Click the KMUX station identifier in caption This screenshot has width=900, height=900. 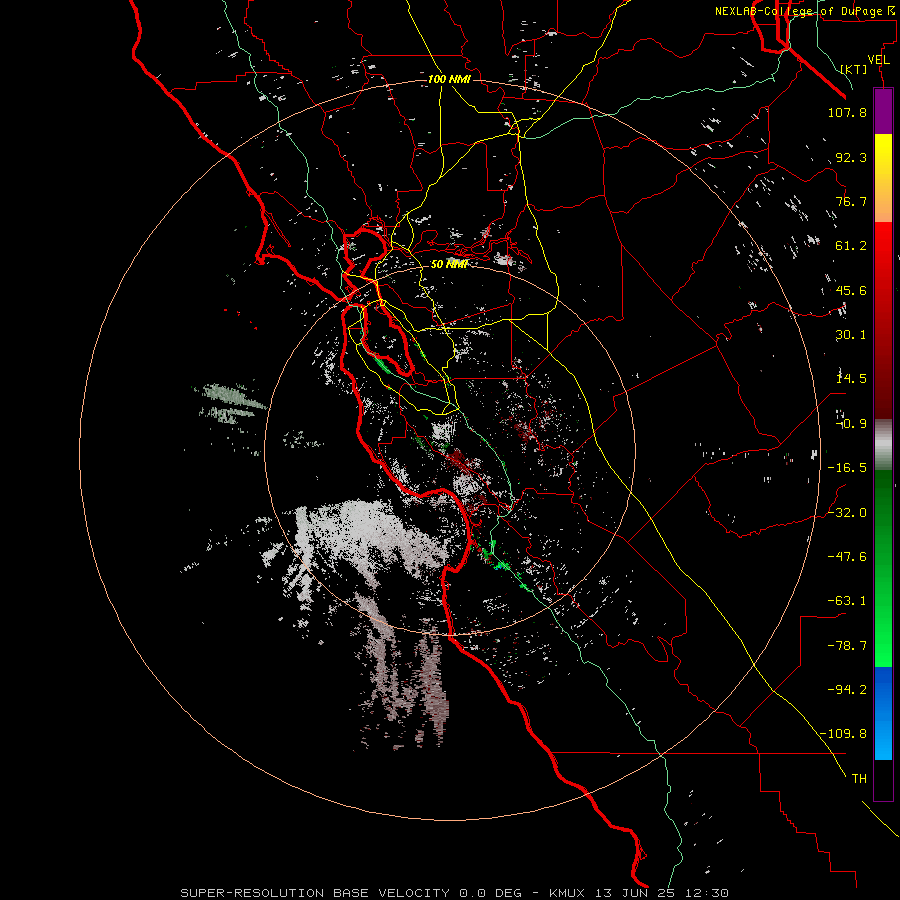point(565,893)
